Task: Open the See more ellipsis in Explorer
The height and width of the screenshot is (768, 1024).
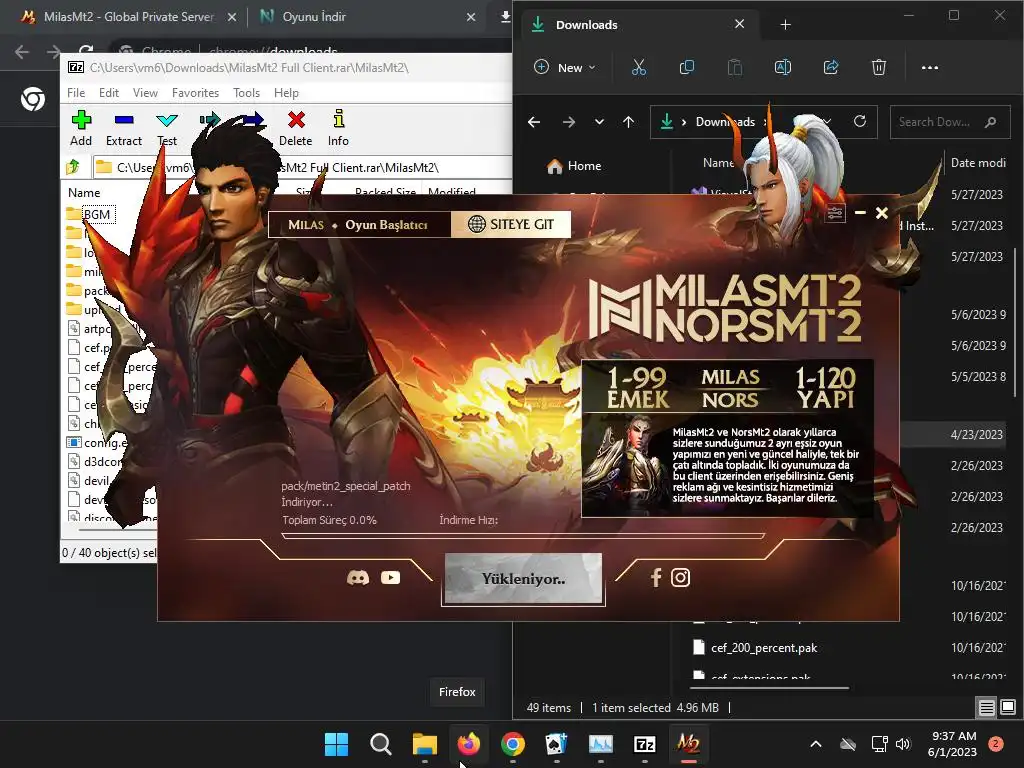Action: click(x=929, y=67)
